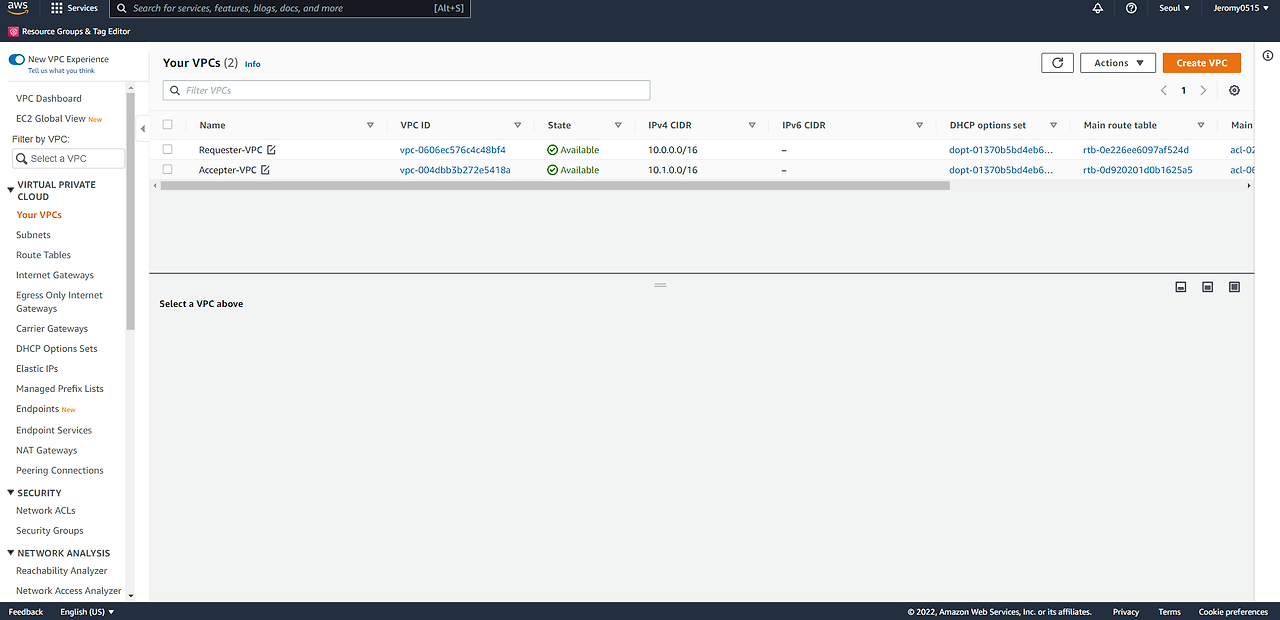Click the sidebar vertical scrollbar
This screenshot has height=620, width=1280.
pos(130,210)
